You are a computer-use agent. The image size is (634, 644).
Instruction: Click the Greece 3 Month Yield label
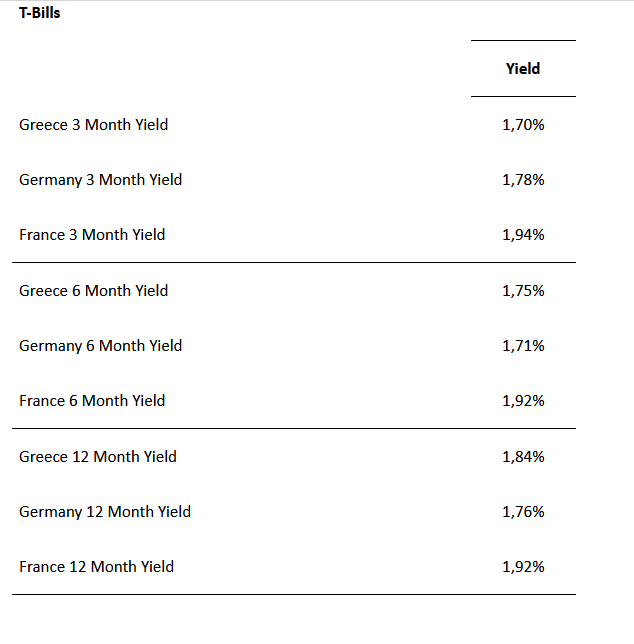pyautogui.click(x=93, y=125)
